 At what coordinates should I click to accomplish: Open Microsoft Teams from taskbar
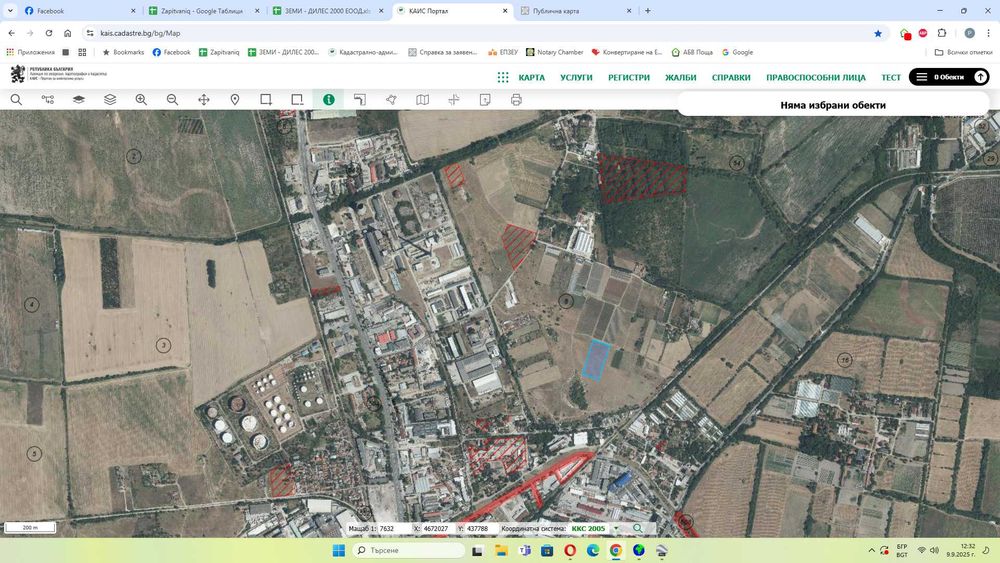[525, 550]
